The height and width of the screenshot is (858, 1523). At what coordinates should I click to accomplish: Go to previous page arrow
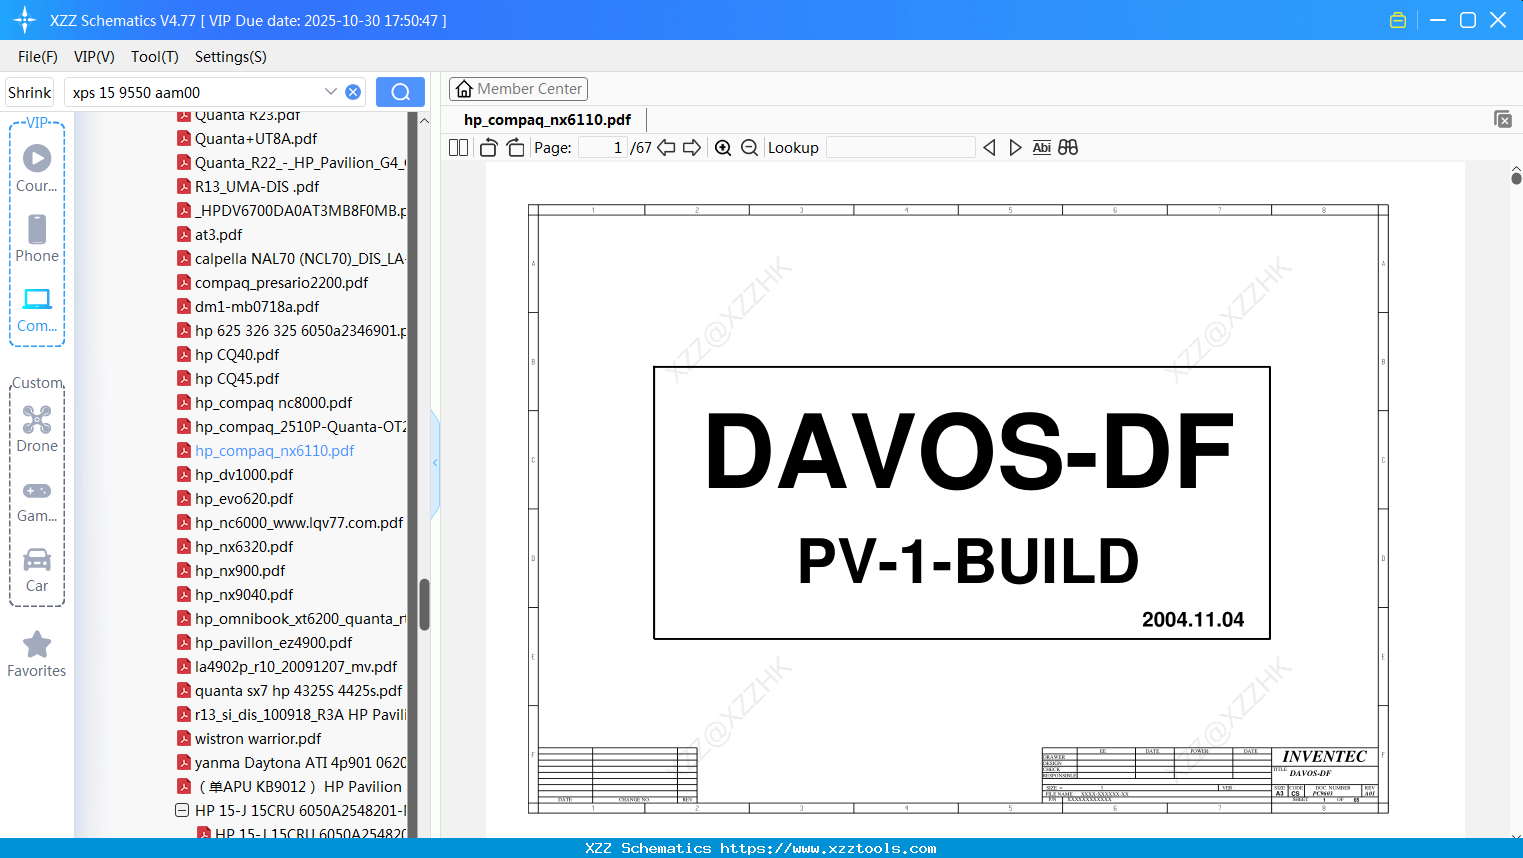(x=666, y=148)
